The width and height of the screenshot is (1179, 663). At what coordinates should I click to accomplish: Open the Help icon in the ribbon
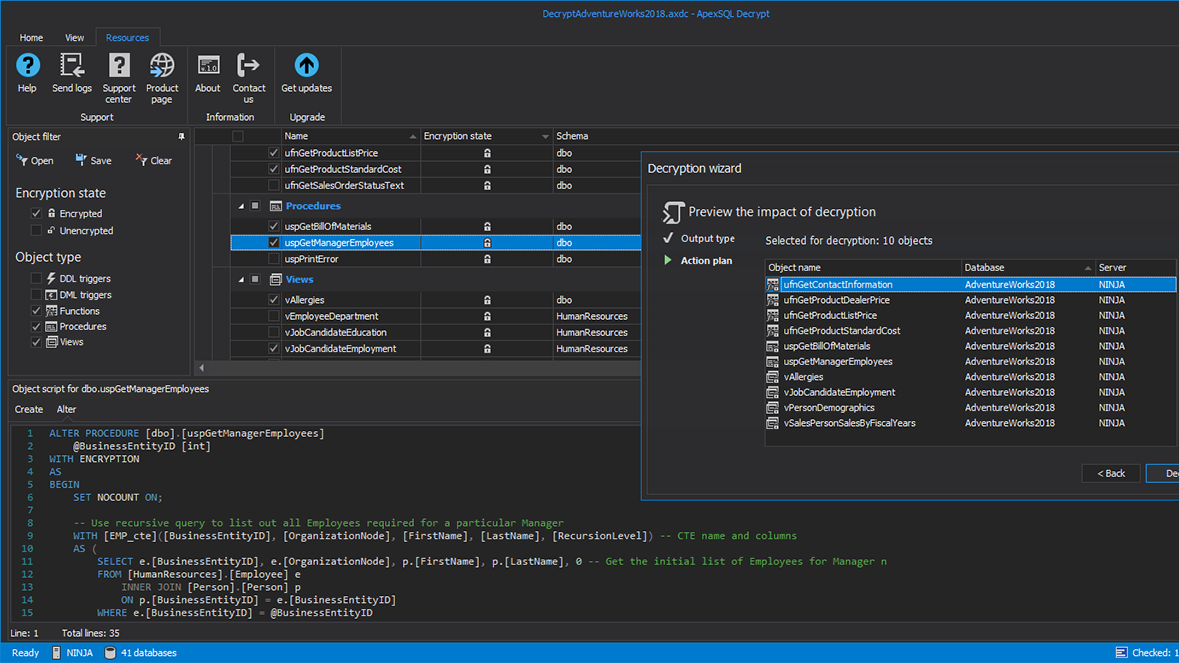pos(27,66)
